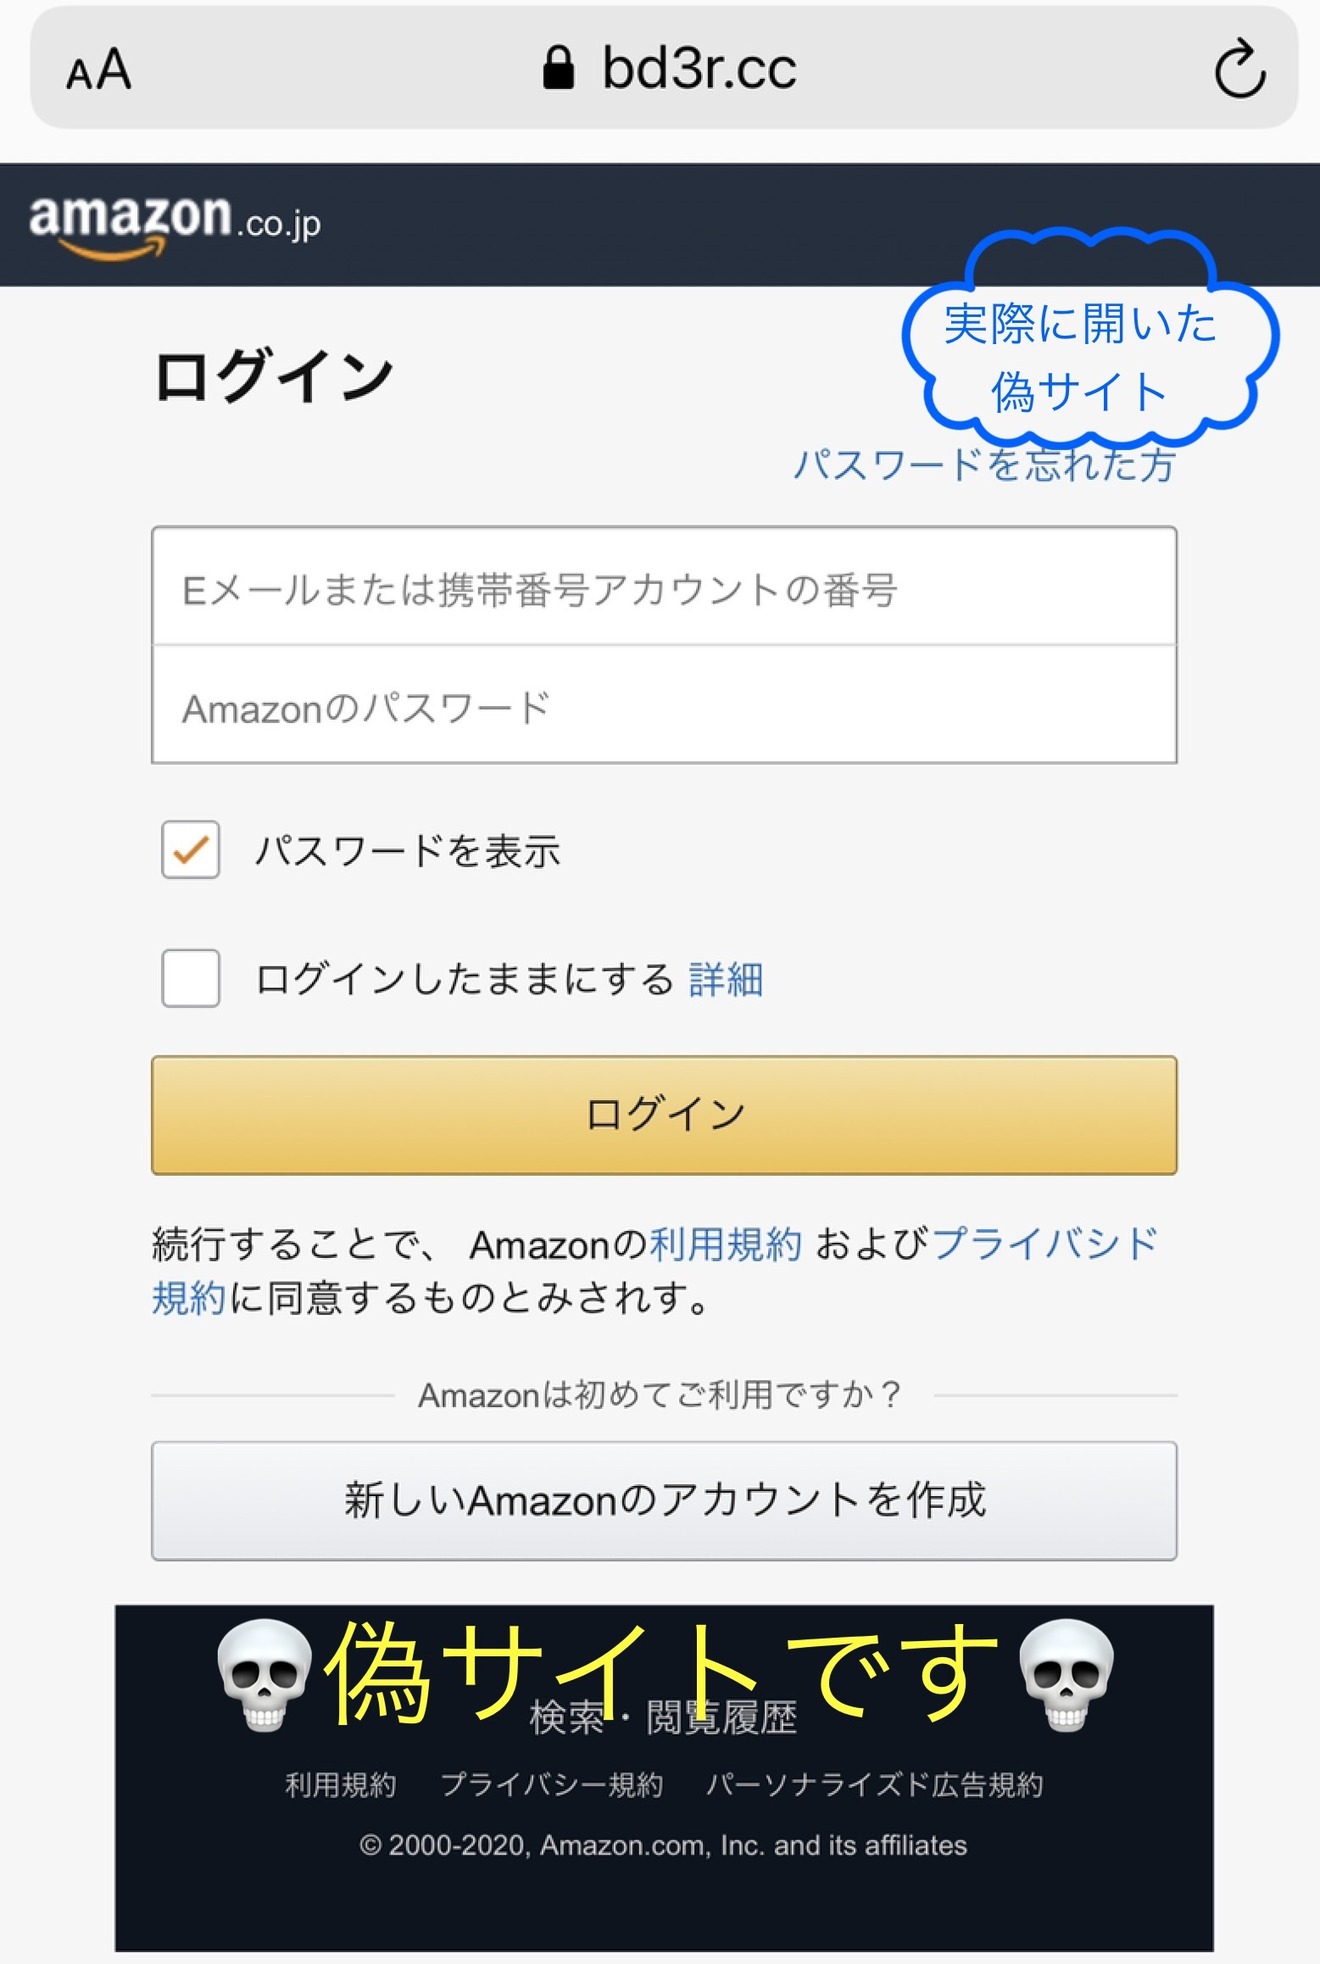Tap the bd3r.cc URL in address bar

click(699, 68)
